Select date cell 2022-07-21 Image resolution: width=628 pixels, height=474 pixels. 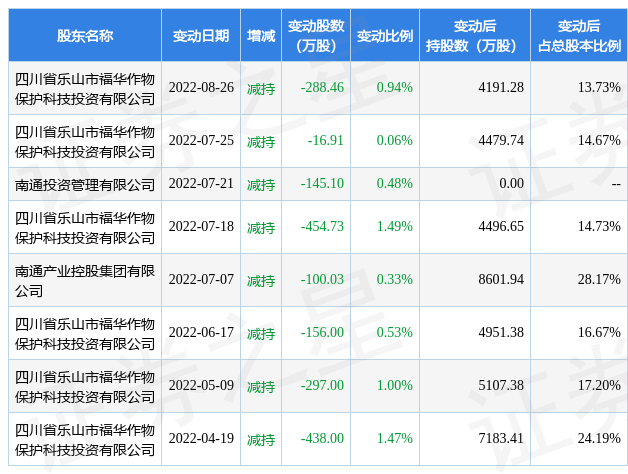(x=201, y=184)
